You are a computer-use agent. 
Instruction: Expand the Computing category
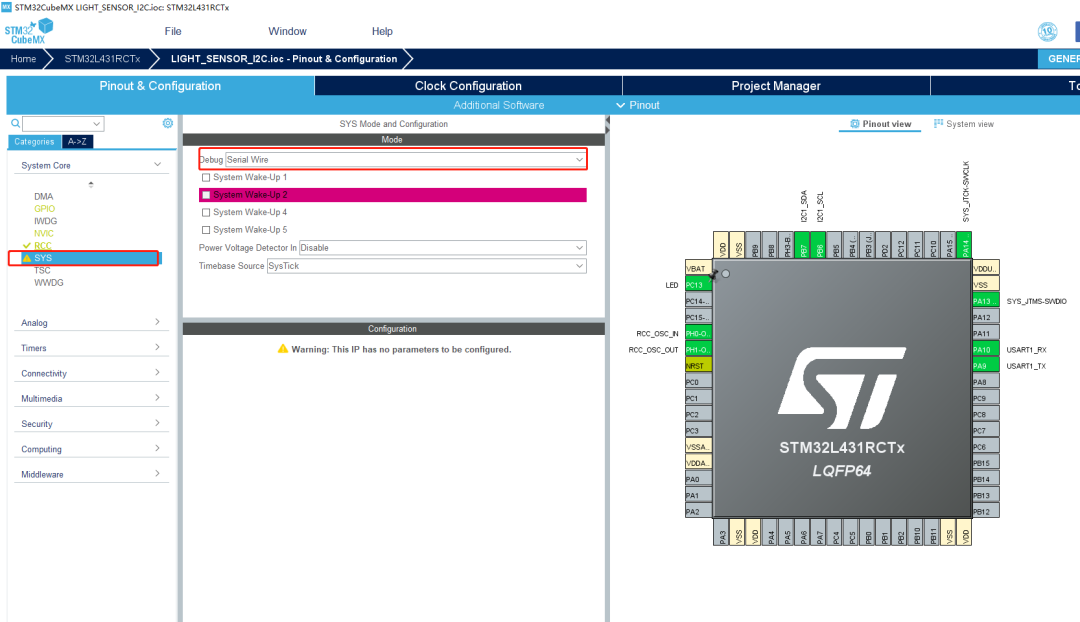91,449
